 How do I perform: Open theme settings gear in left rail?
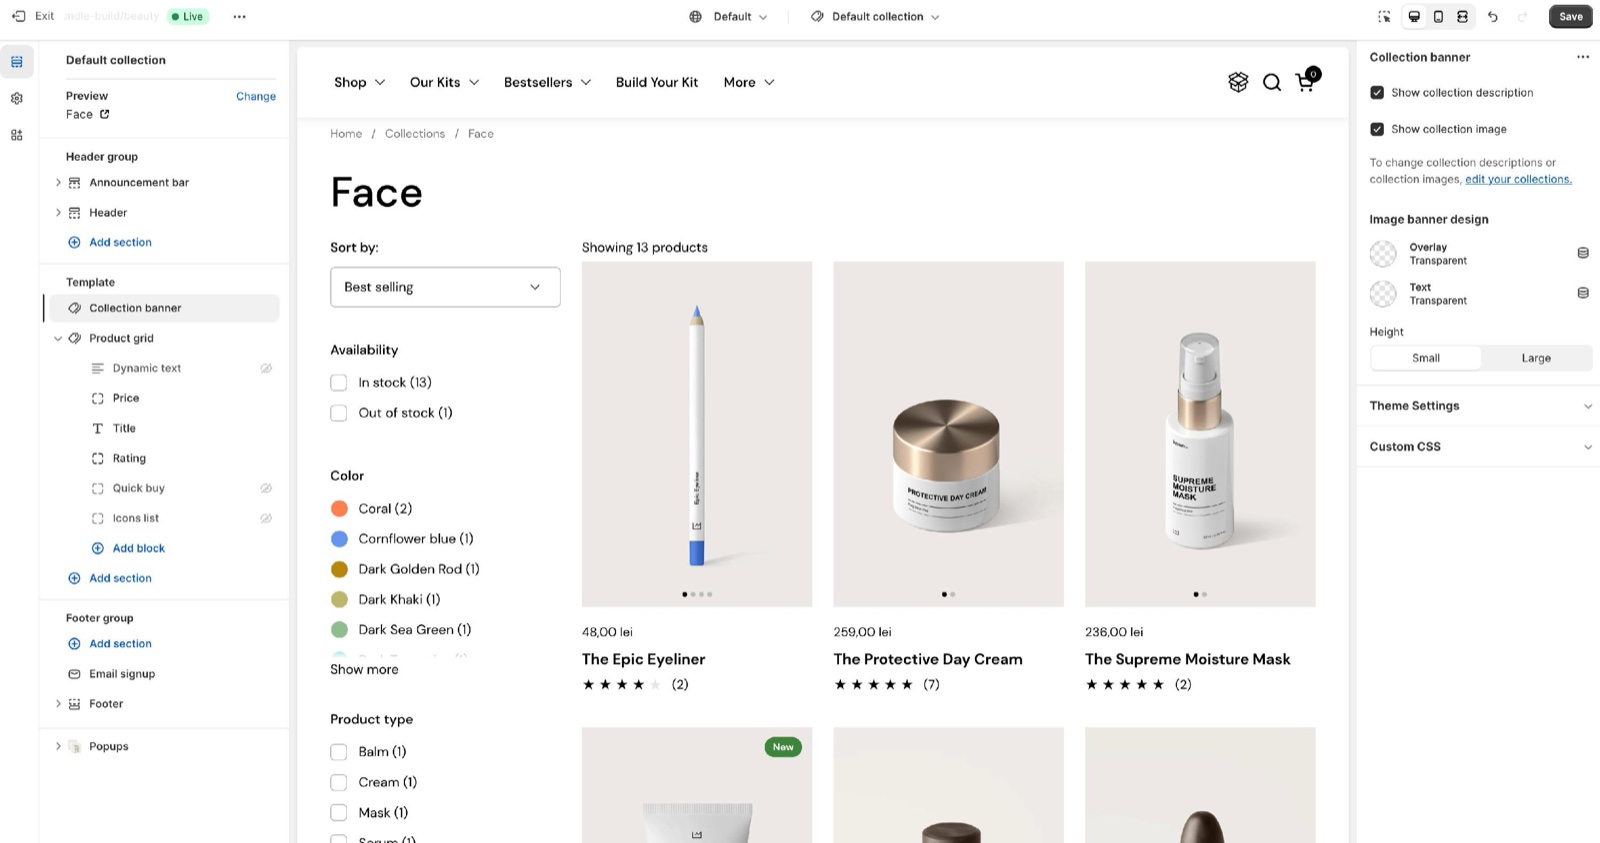[17, 98]
